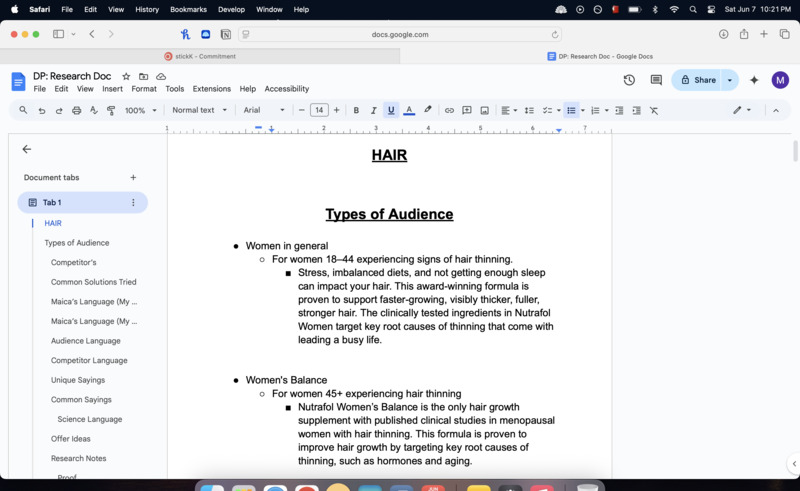Star the DP: Research Doc
Image resolution: width=800 pixels, height=491 pixels.
(126, 77)
